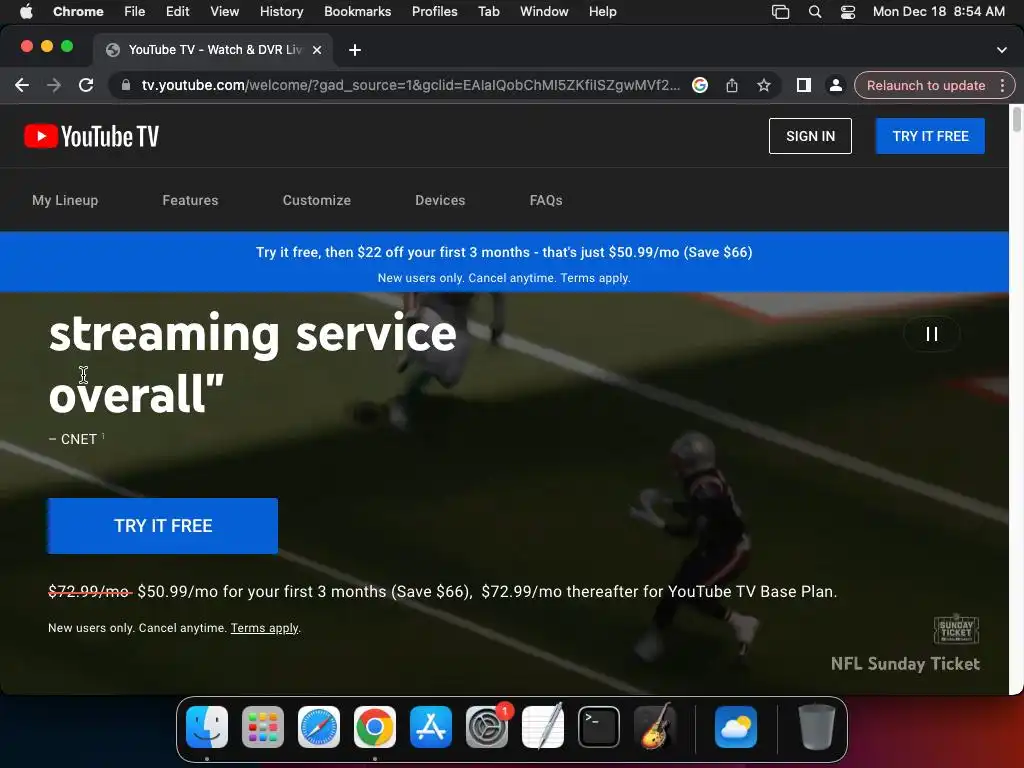Screen dimensions: 1024x768
Task: Open Launchpad from the Dock
Action: 263,727
